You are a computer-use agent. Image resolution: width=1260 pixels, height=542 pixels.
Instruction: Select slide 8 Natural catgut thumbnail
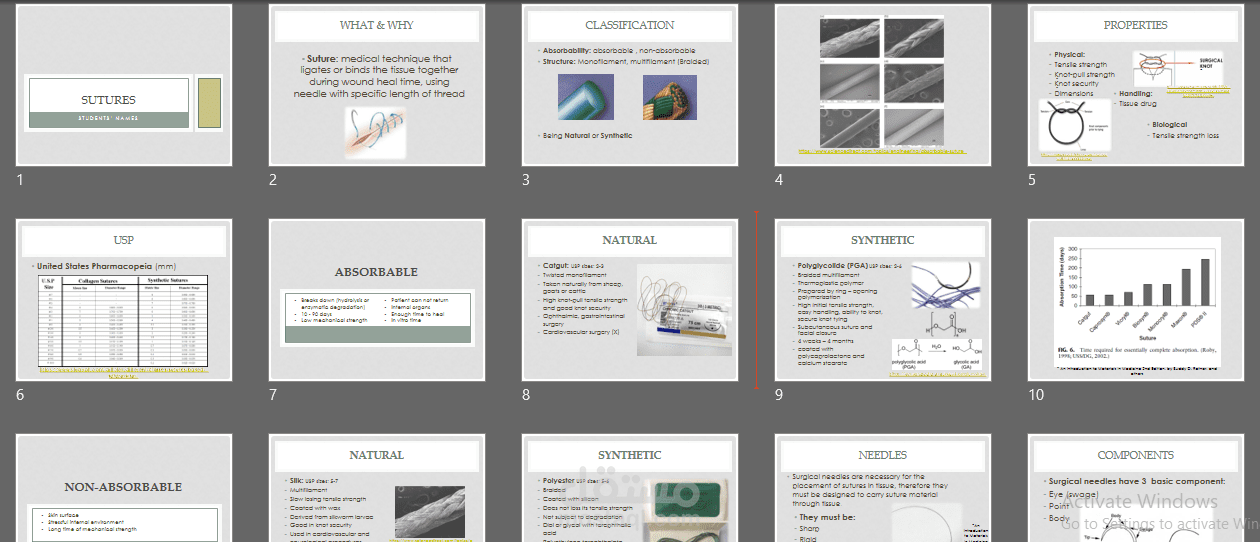[630, 299]
